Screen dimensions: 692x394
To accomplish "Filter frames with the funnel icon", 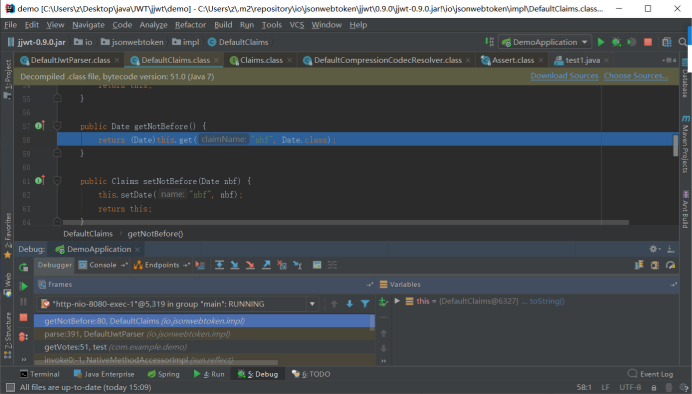I will pyautogui.click(x=365, y=304).
